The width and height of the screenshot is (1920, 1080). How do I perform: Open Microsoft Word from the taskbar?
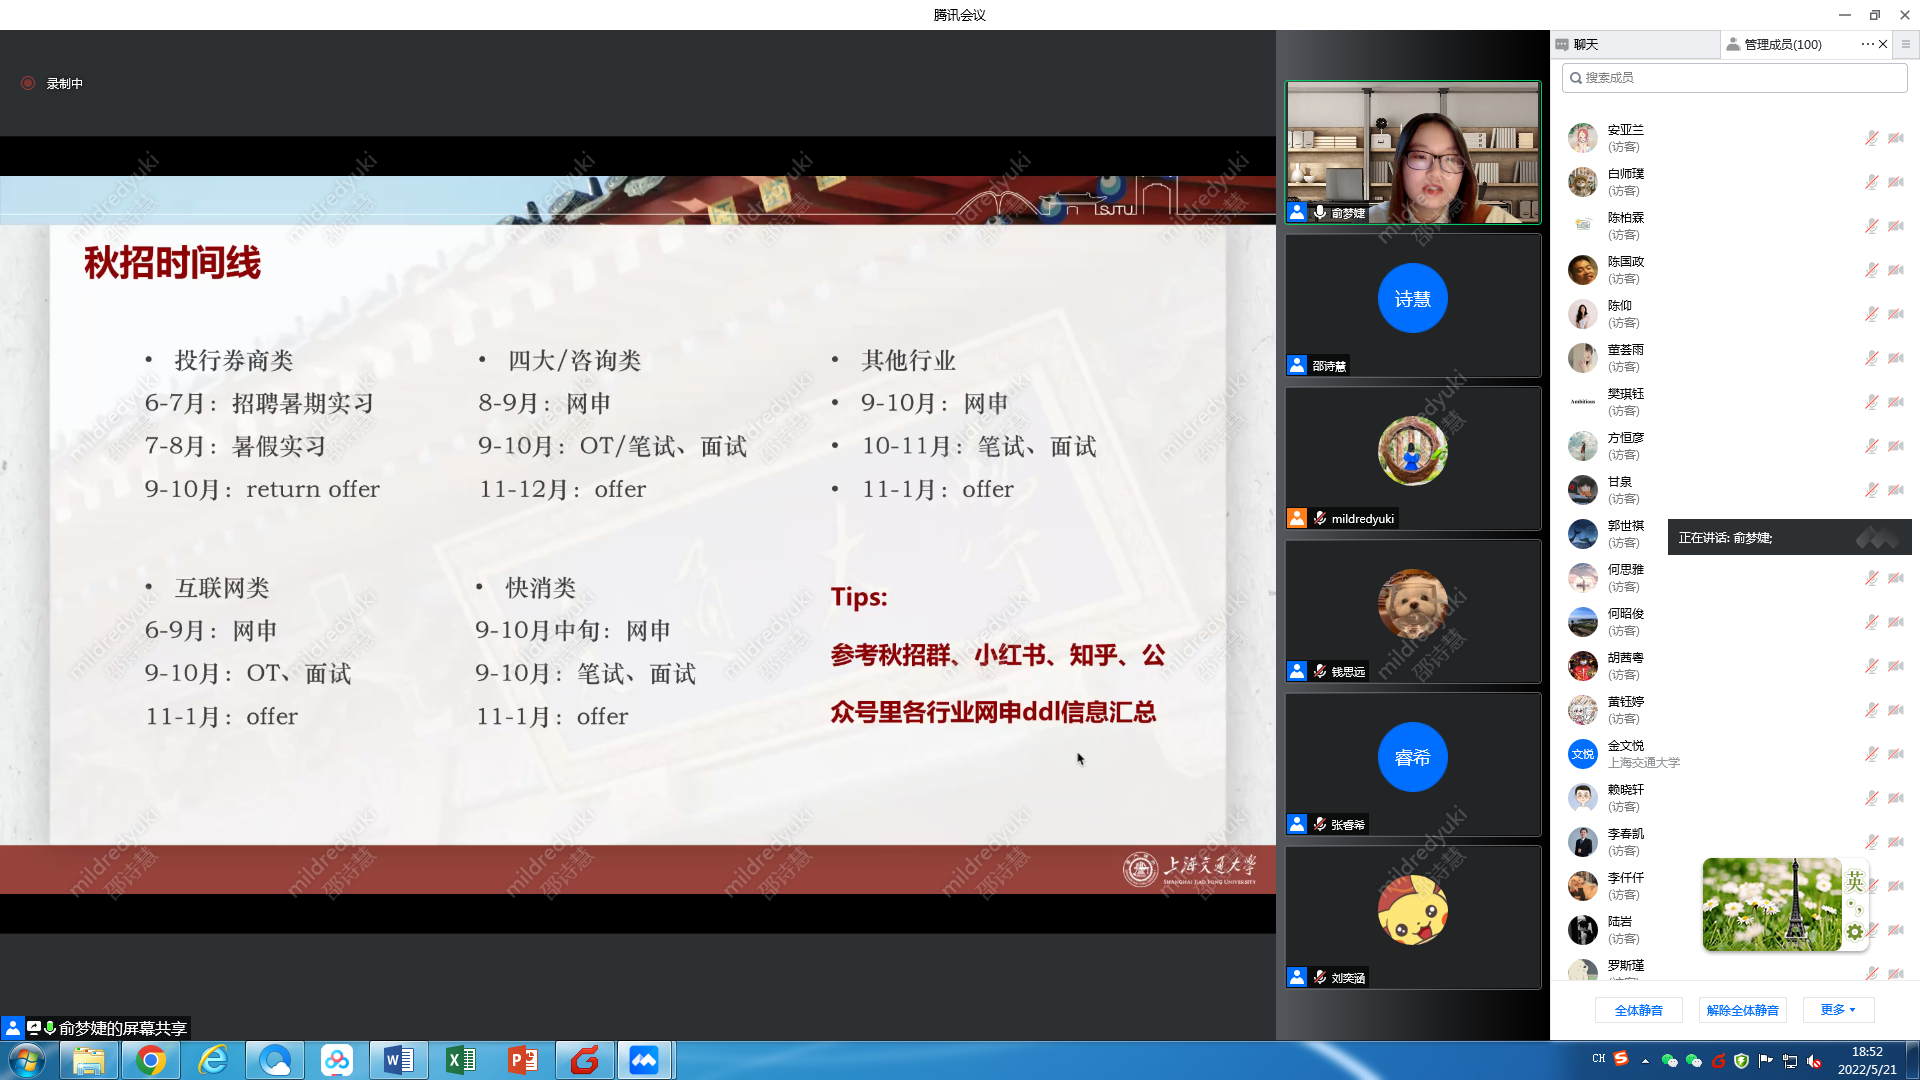point(399,1060)
